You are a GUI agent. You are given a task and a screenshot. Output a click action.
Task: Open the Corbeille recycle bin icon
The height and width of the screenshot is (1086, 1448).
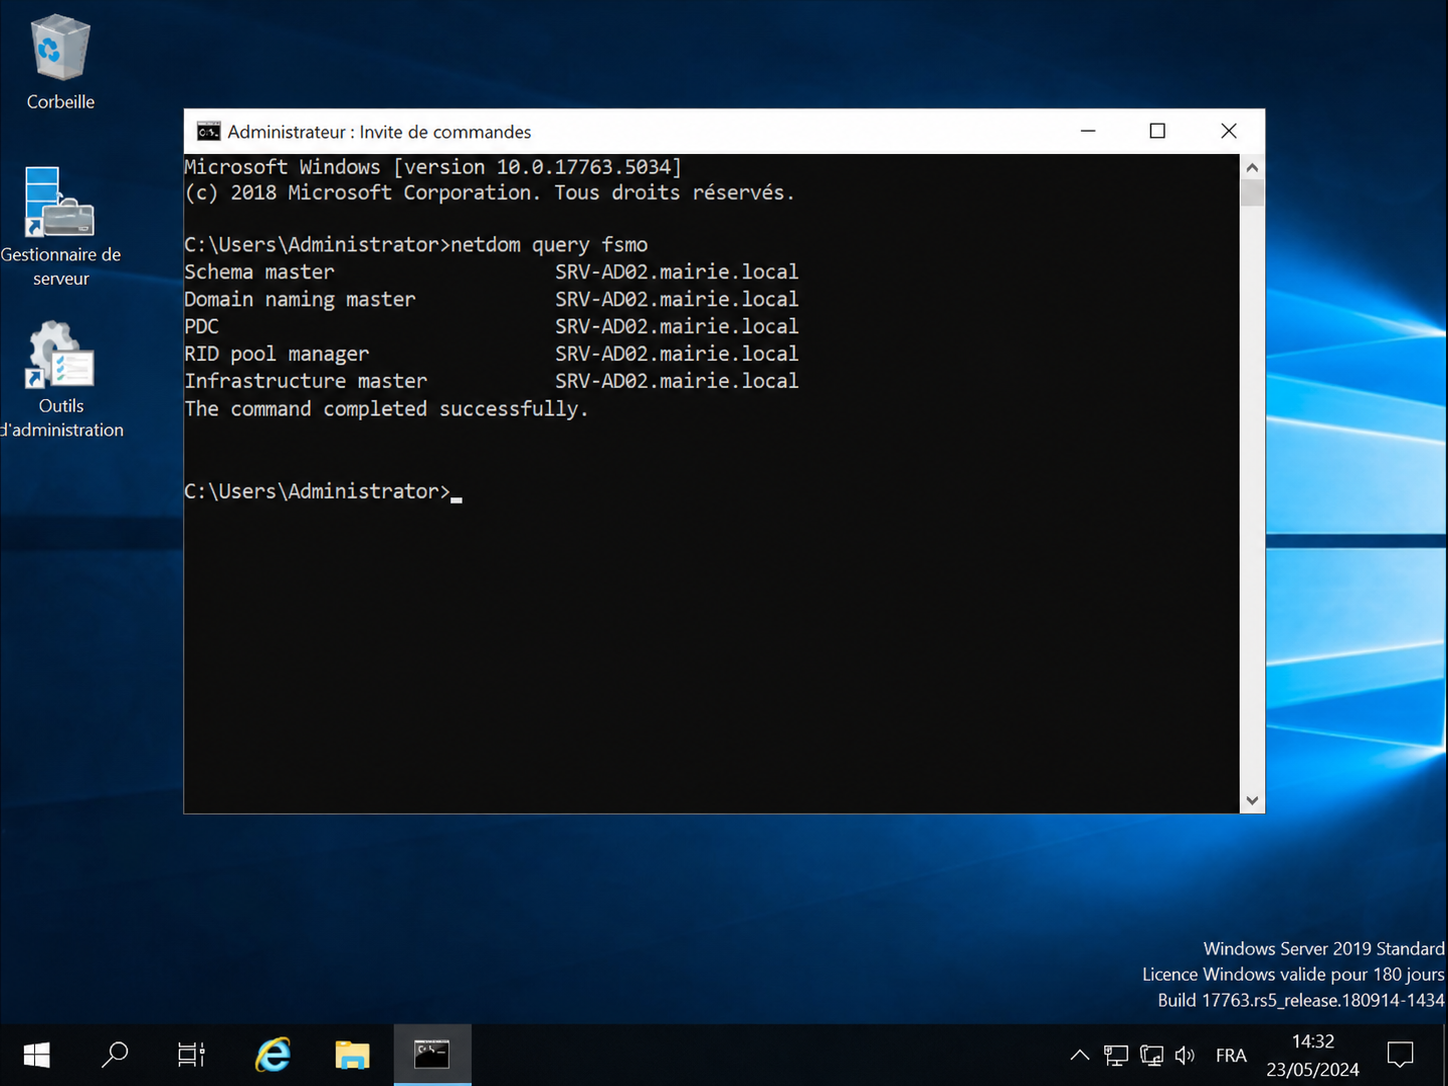(x=60, y=62)
